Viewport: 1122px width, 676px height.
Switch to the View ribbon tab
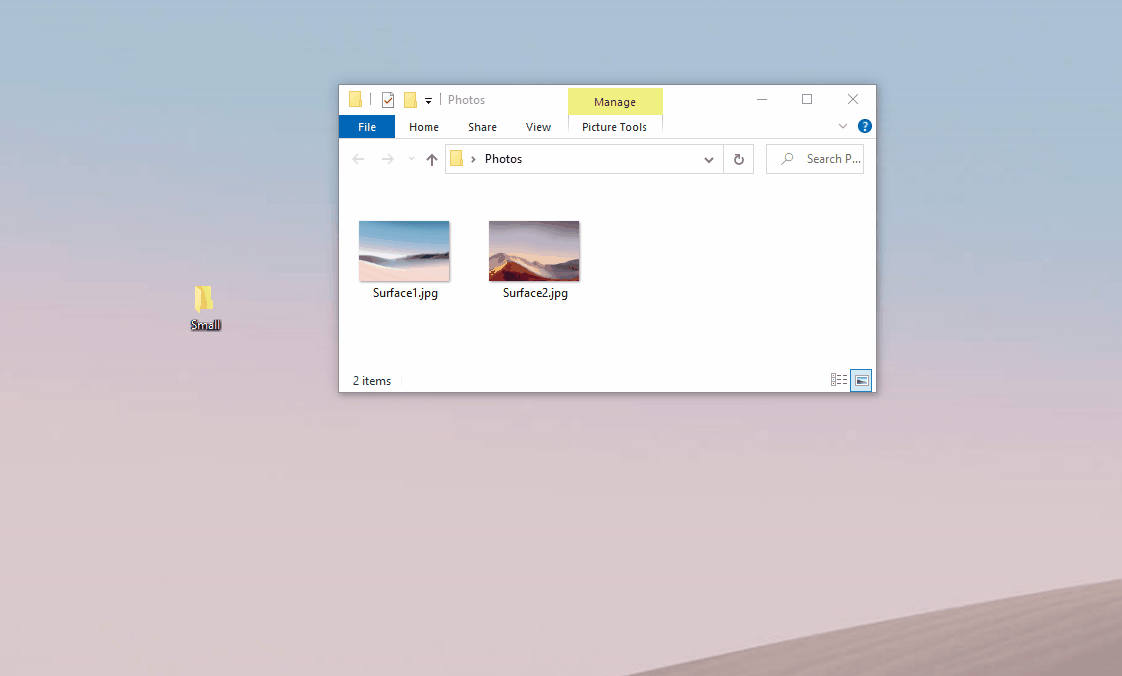(x=538, y=127)
